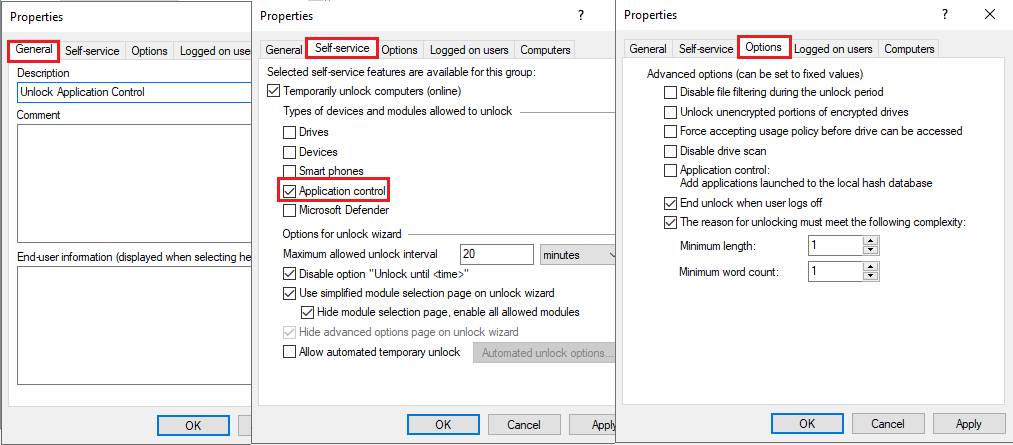Increase Minimum length with the up arrow
The height and width of the screenshot is (445, 1013).
point(871,241)
